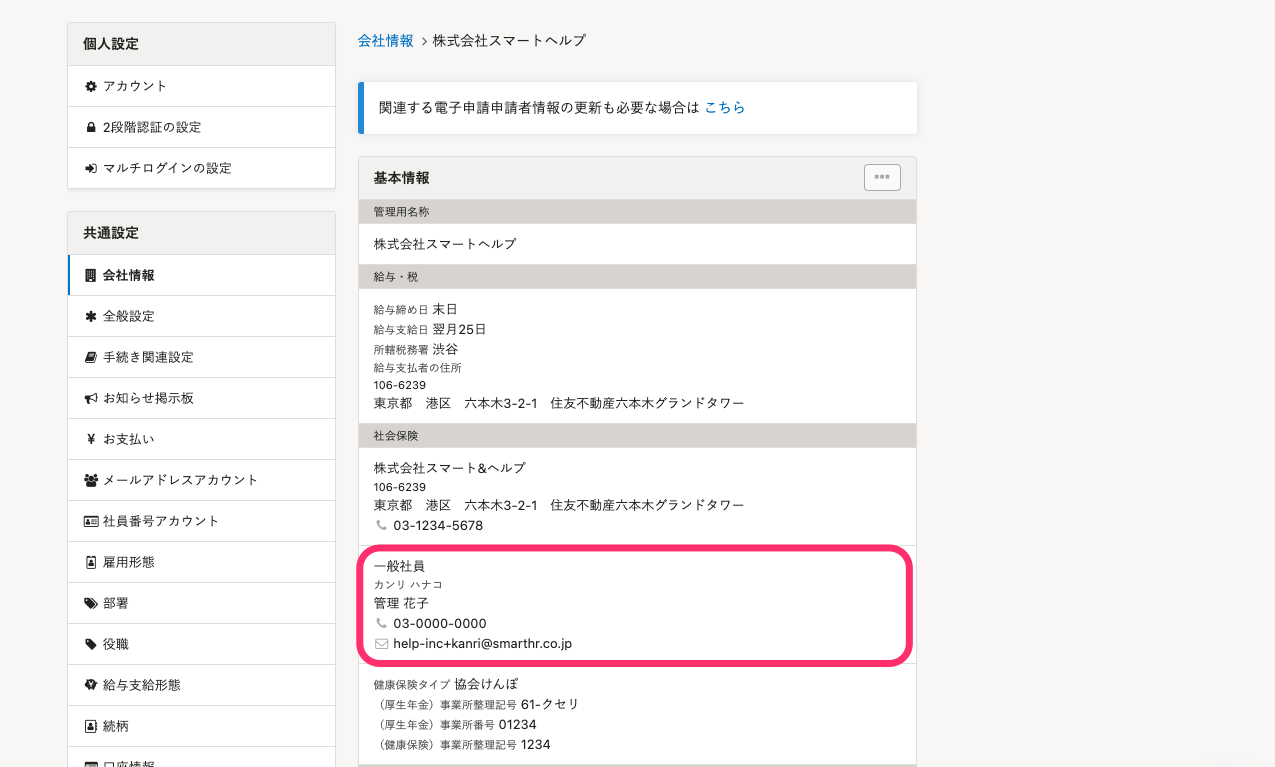Click the 基本情報 card title
This screenshot has width=1275, height=767.
click(x=401, y=178)
